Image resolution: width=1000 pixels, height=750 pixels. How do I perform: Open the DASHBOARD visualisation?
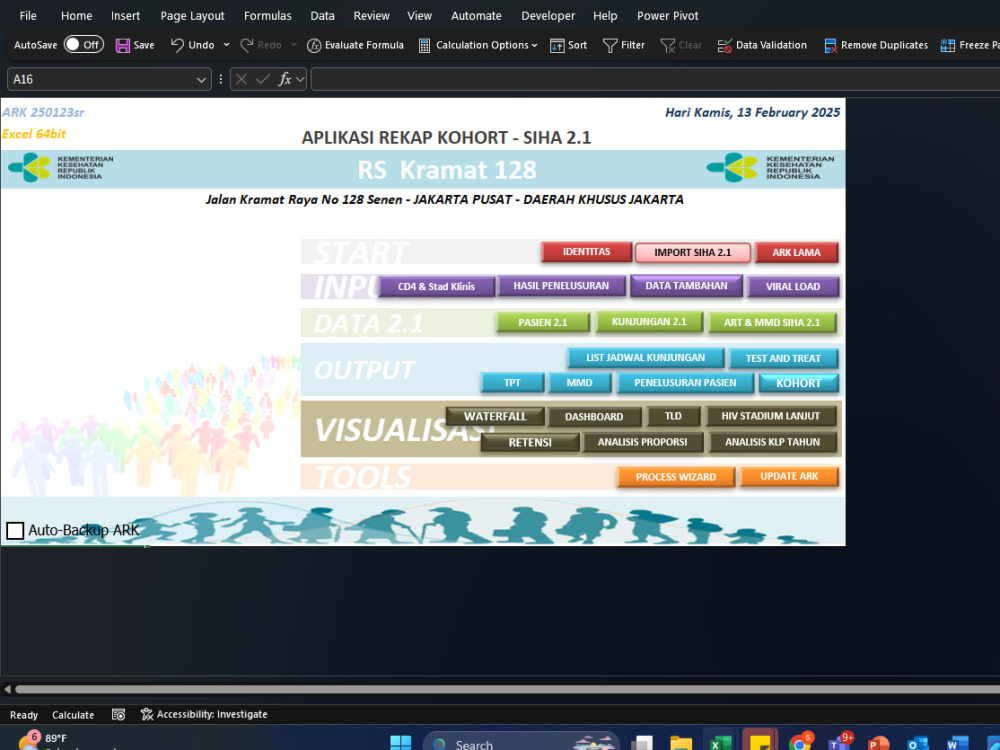(594, 416)
